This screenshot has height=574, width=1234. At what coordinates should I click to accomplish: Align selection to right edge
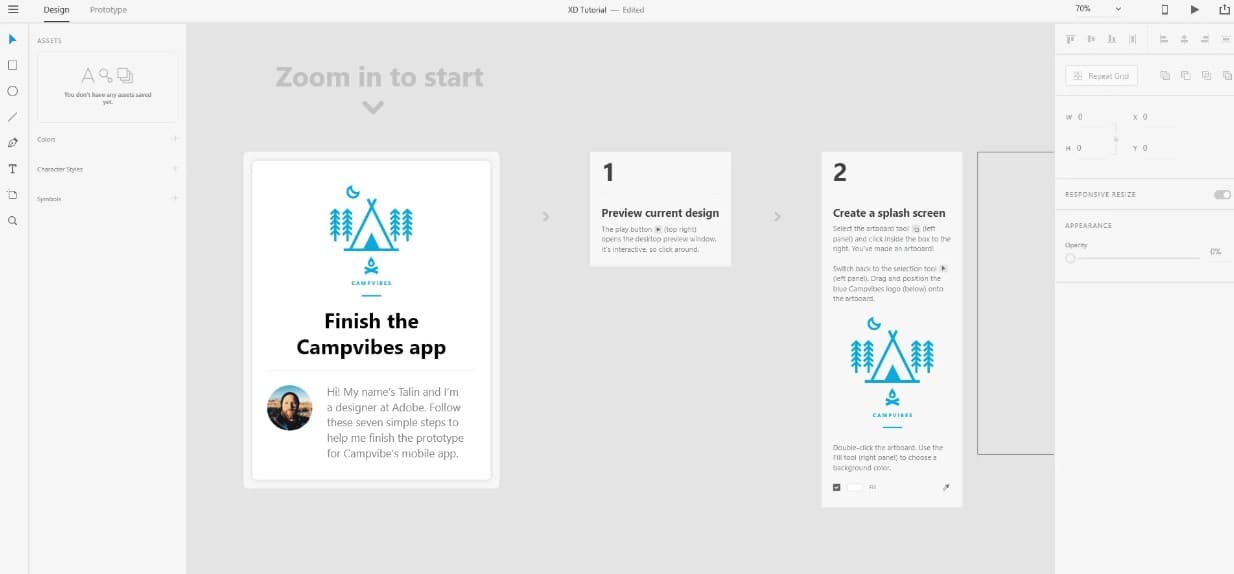1205,39
